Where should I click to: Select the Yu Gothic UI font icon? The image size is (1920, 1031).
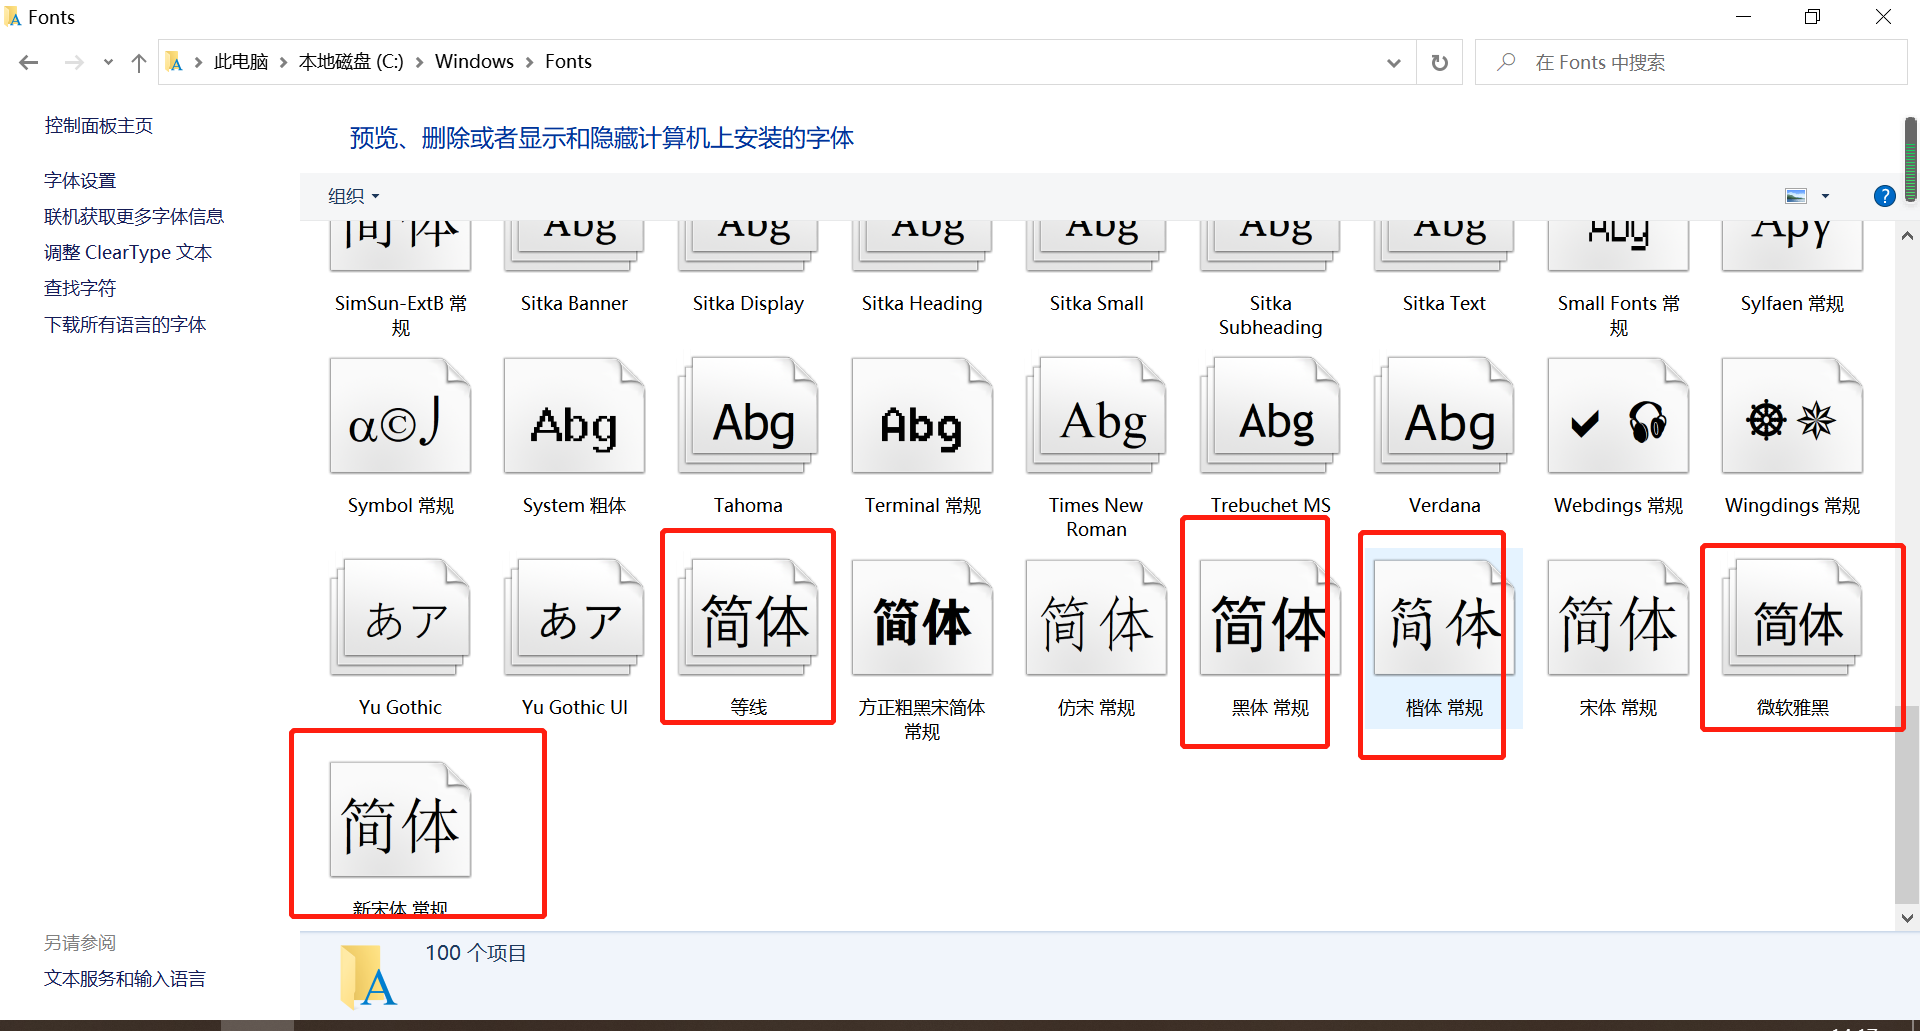(574, 618)
